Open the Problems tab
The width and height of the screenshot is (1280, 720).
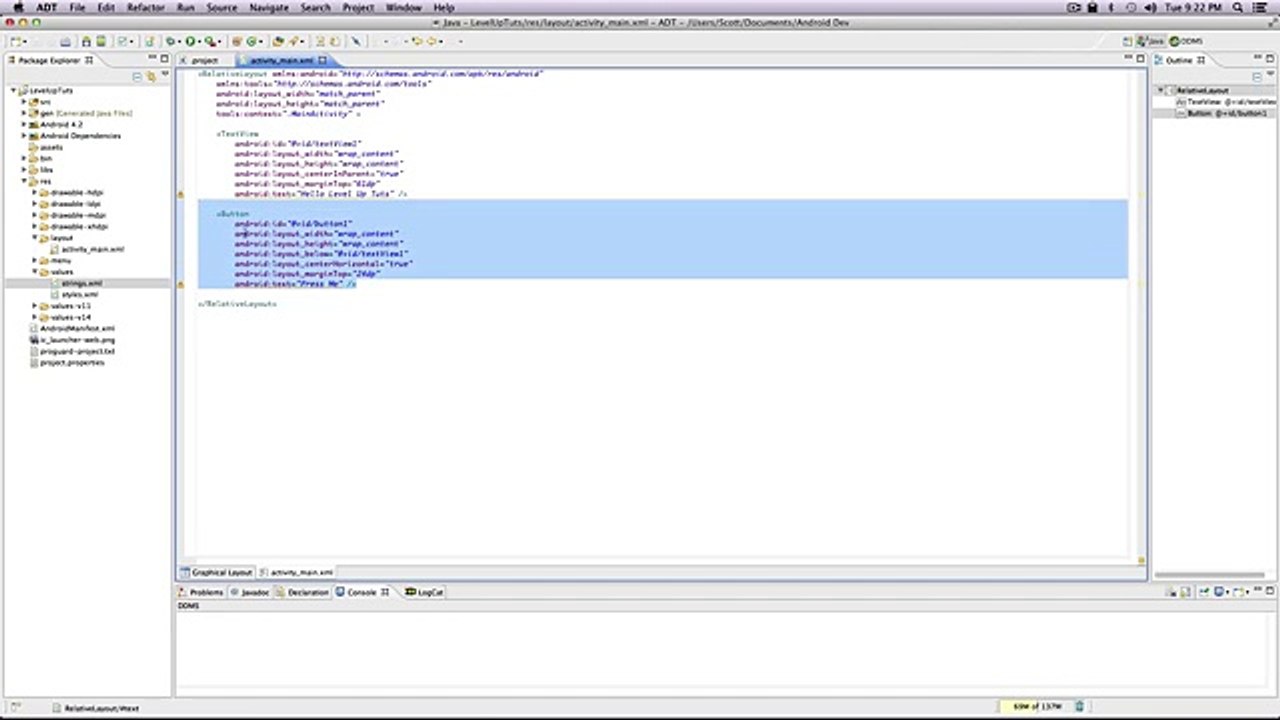click(201, 592)
